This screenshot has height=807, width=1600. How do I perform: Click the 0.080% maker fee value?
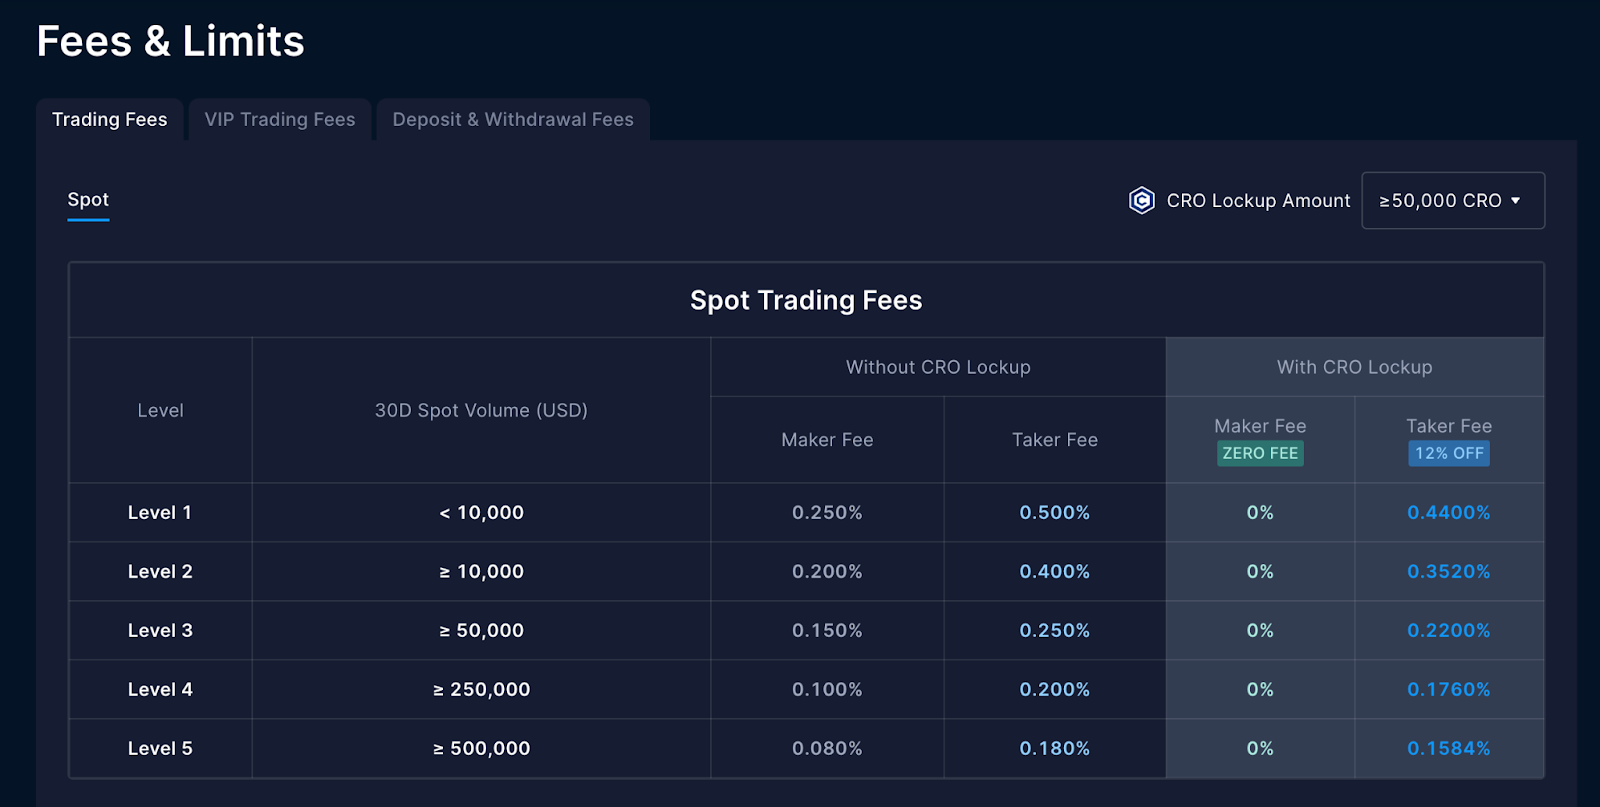pos(827,749)
